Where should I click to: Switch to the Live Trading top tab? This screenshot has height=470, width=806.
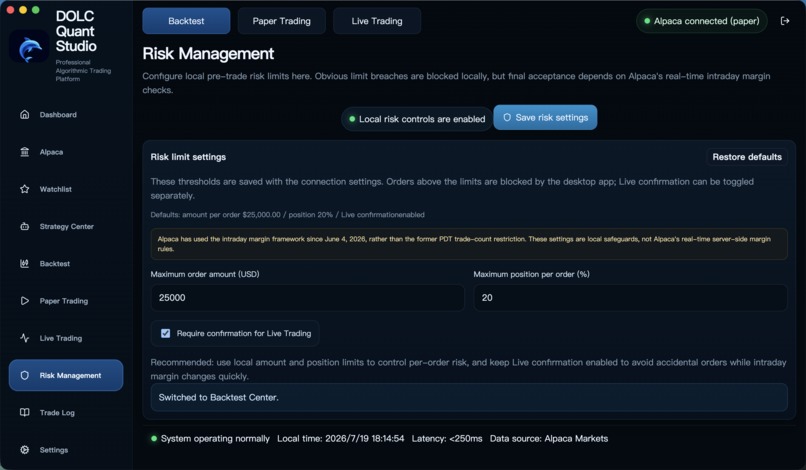[377, 21]
